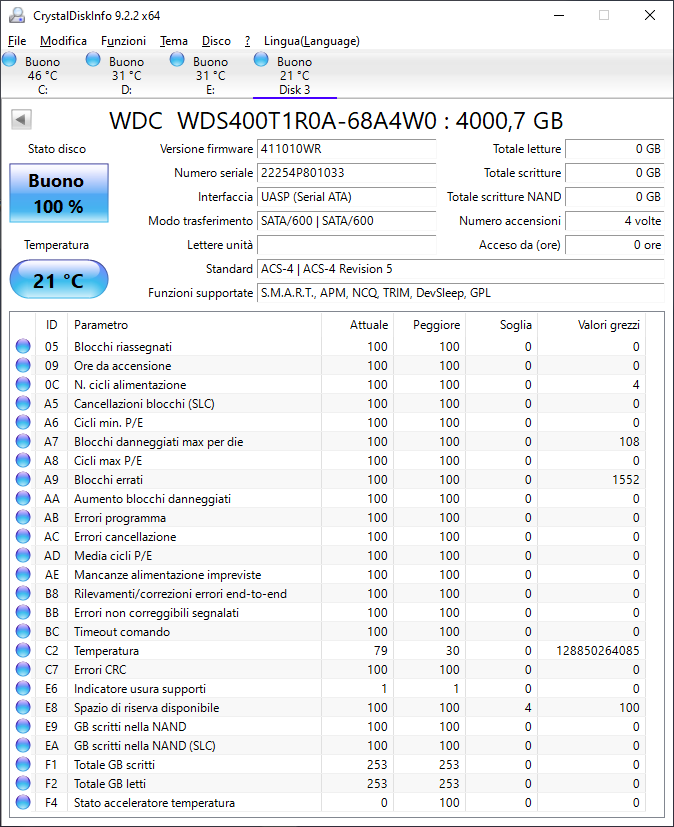Switch to disk D: tab
674x827 pixels.
(x=127, y=75)
